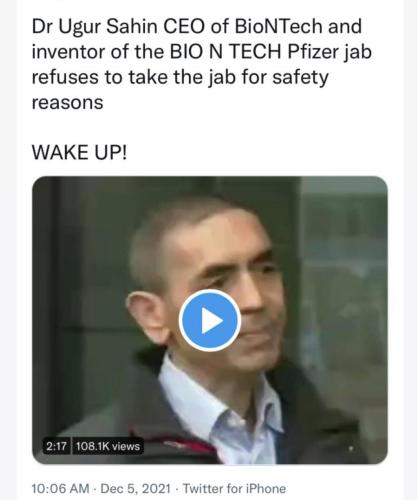
Task: Open the Twitter for iPhone source link
Action: pos(234,489)
